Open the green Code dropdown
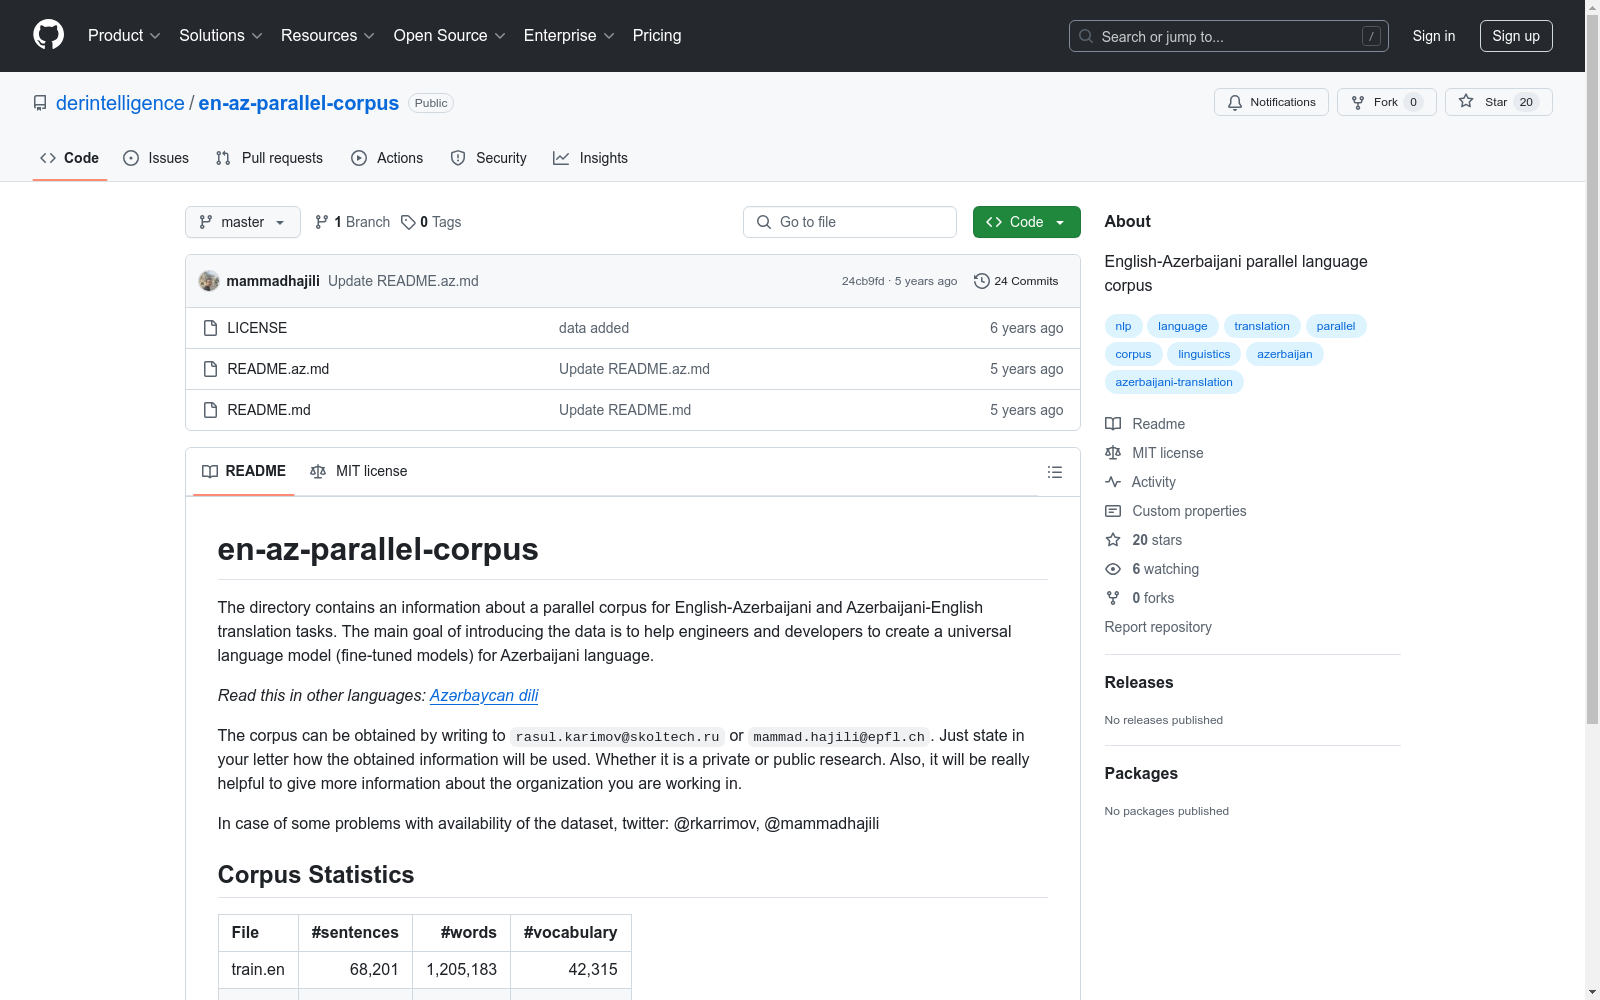 click(x=1026, y=222)
